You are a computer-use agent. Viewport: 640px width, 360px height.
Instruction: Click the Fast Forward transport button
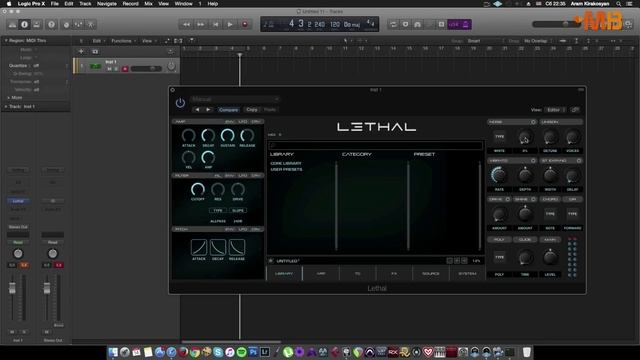tap(201, 24)
